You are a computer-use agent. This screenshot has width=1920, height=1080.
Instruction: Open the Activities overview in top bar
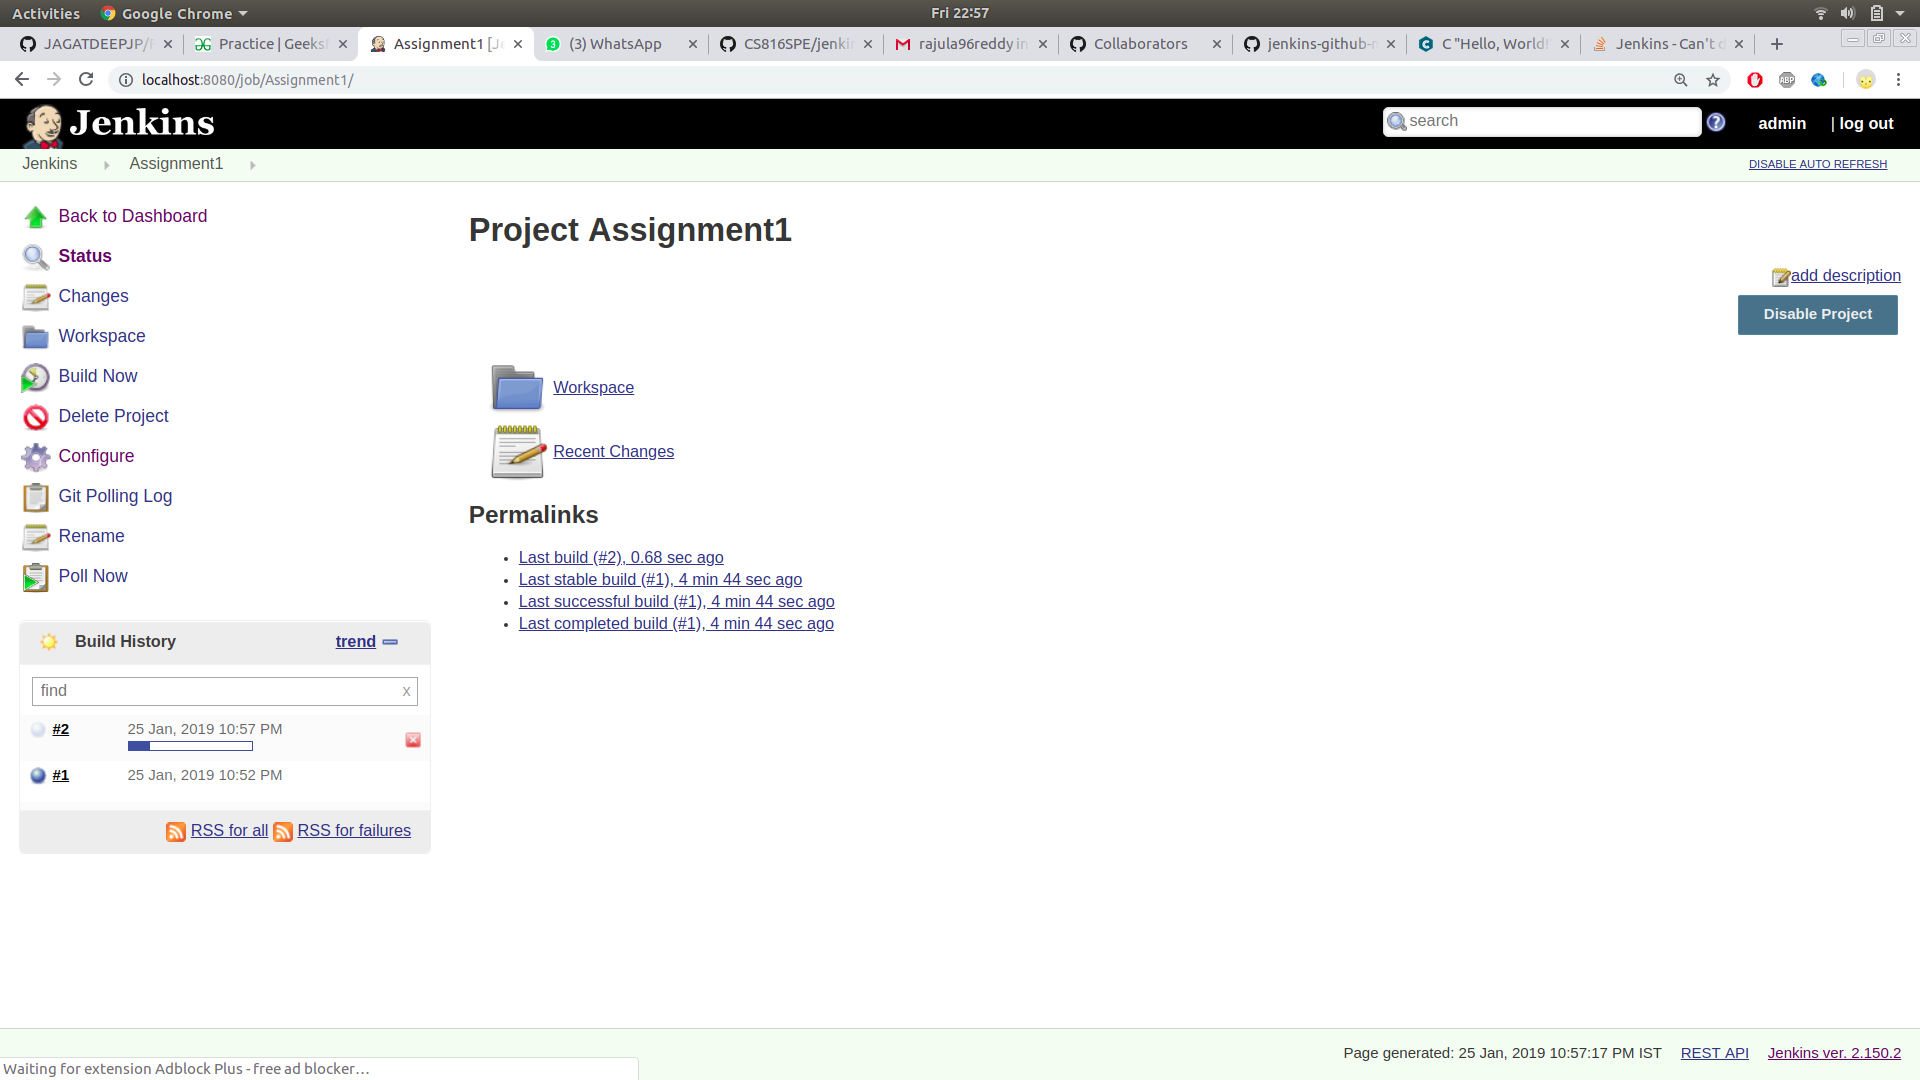46,13
